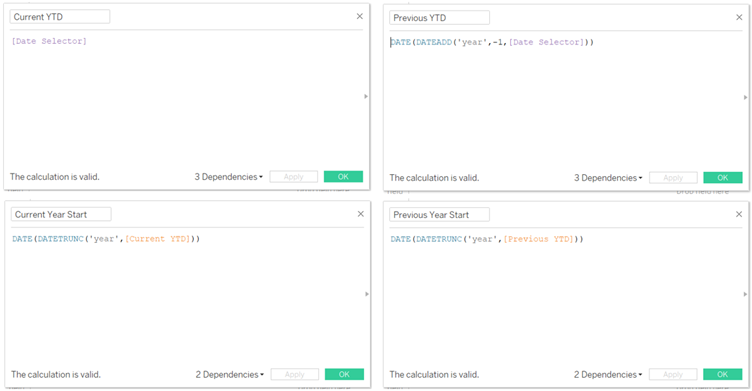Click the Previous YTD formula text
Viewport: 752px width, 391px height.
pyautogui.click(x=492, y=42)
